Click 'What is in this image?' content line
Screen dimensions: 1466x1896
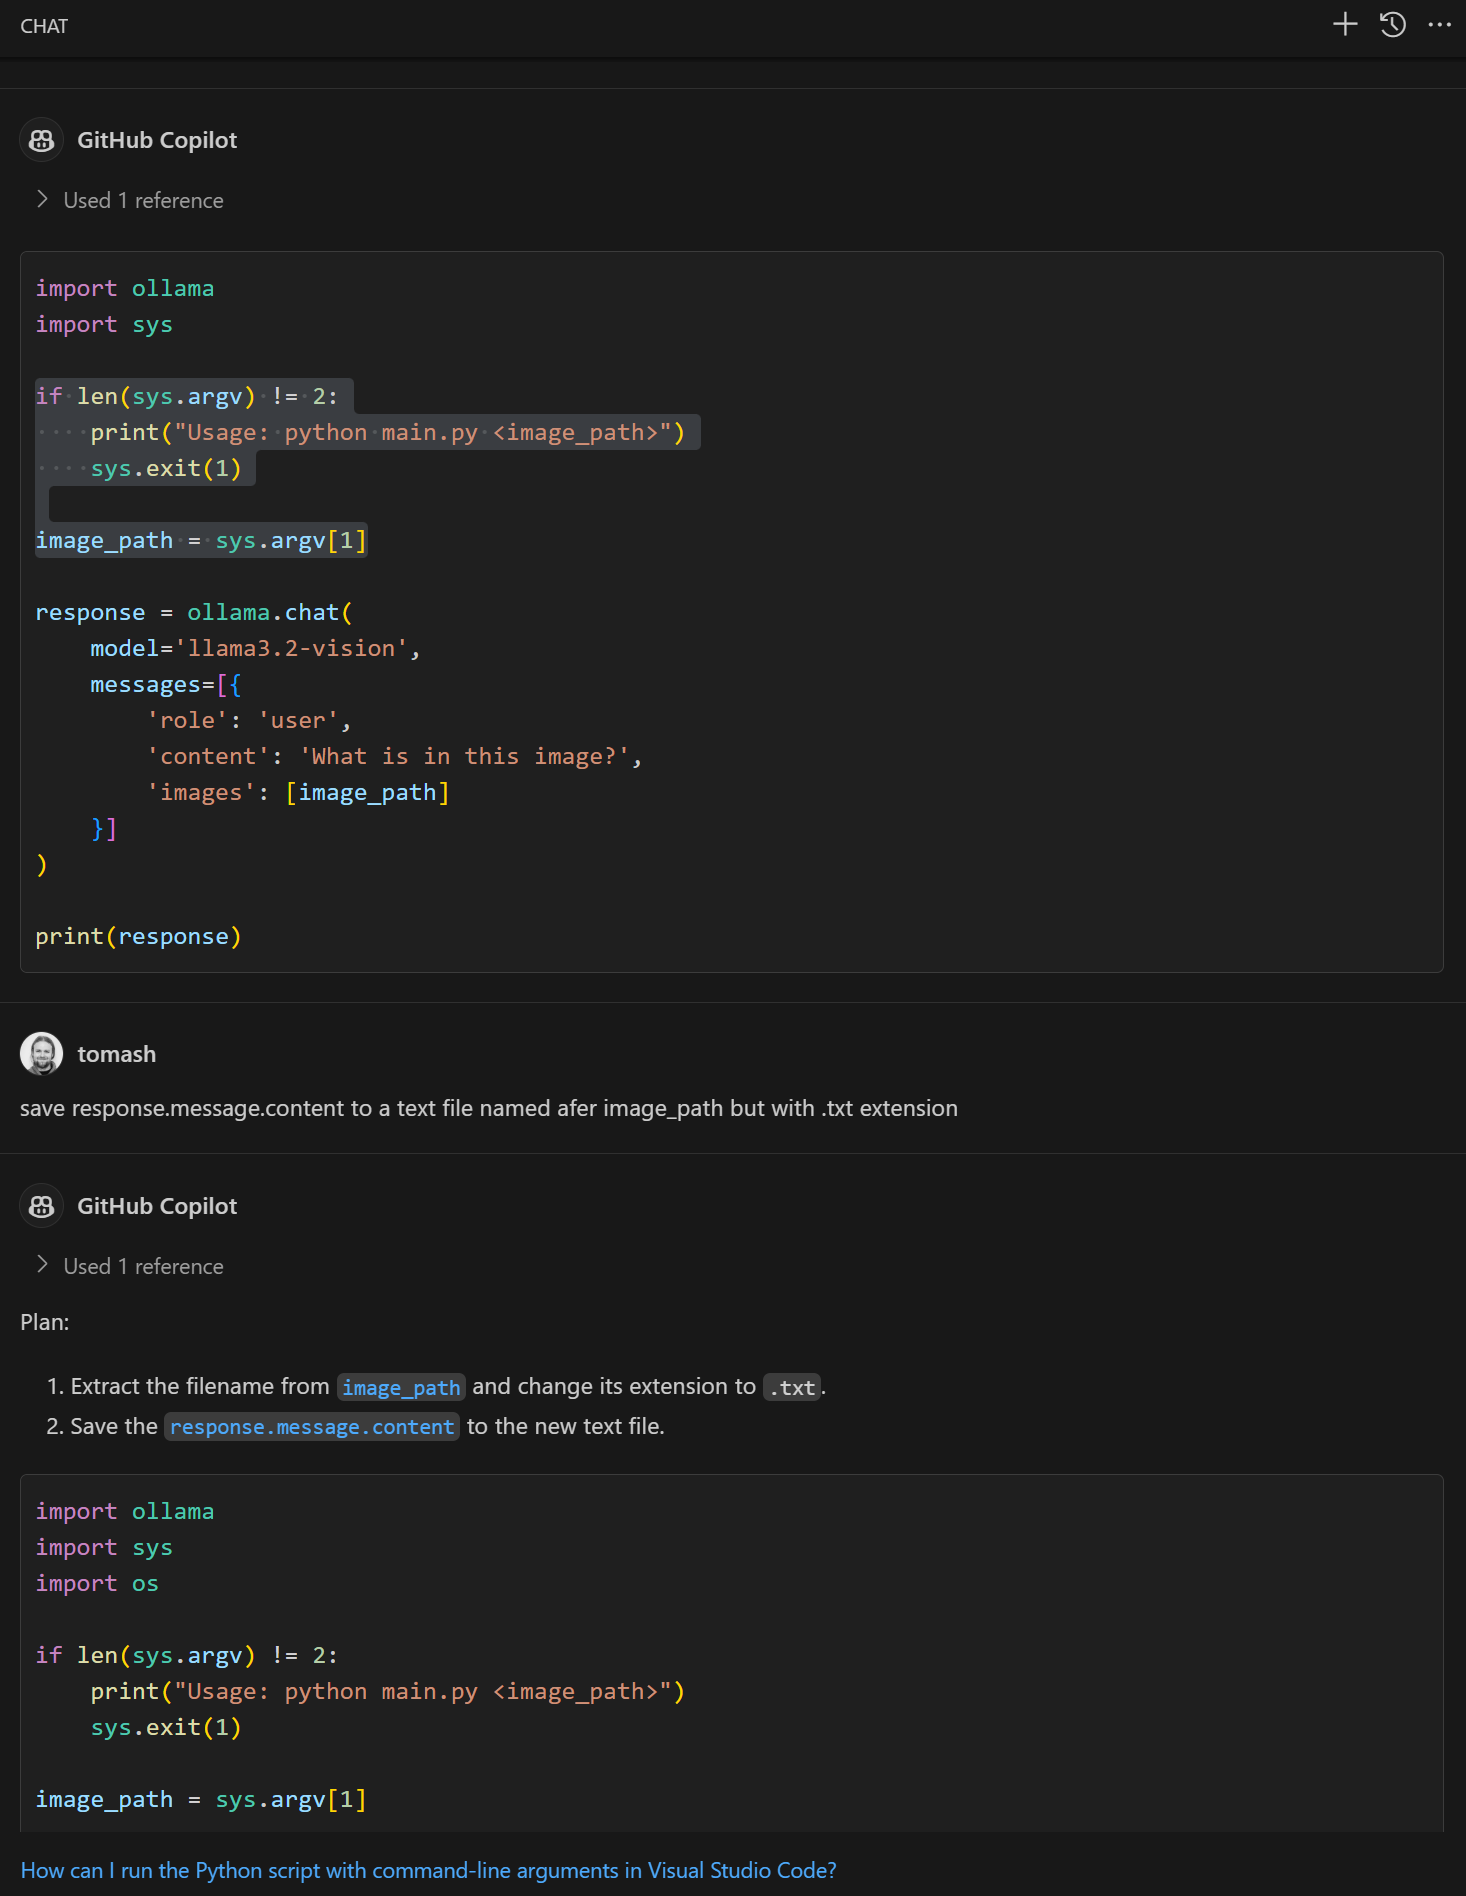394,756
